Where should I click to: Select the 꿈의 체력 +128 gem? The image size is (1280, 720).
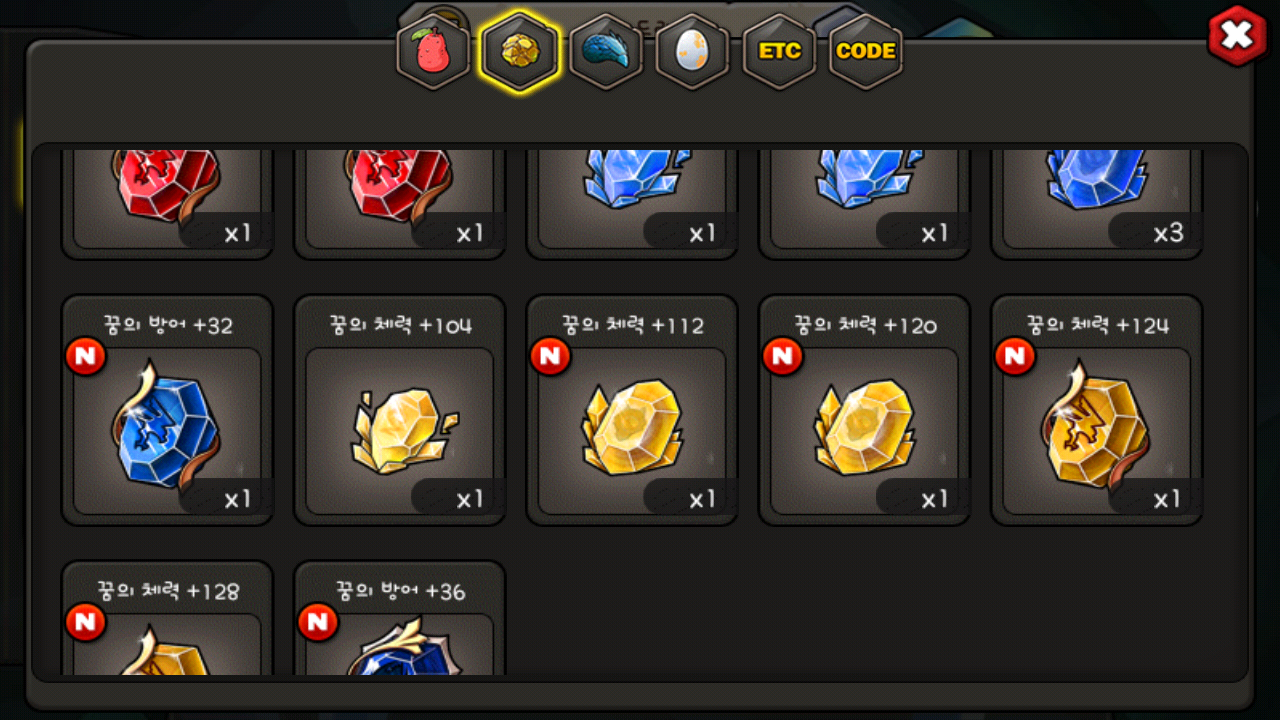coord(167,618)
